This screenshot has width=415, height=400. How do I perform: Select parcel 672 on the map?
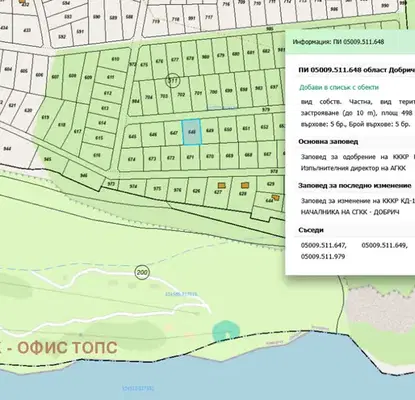[171, 158]
